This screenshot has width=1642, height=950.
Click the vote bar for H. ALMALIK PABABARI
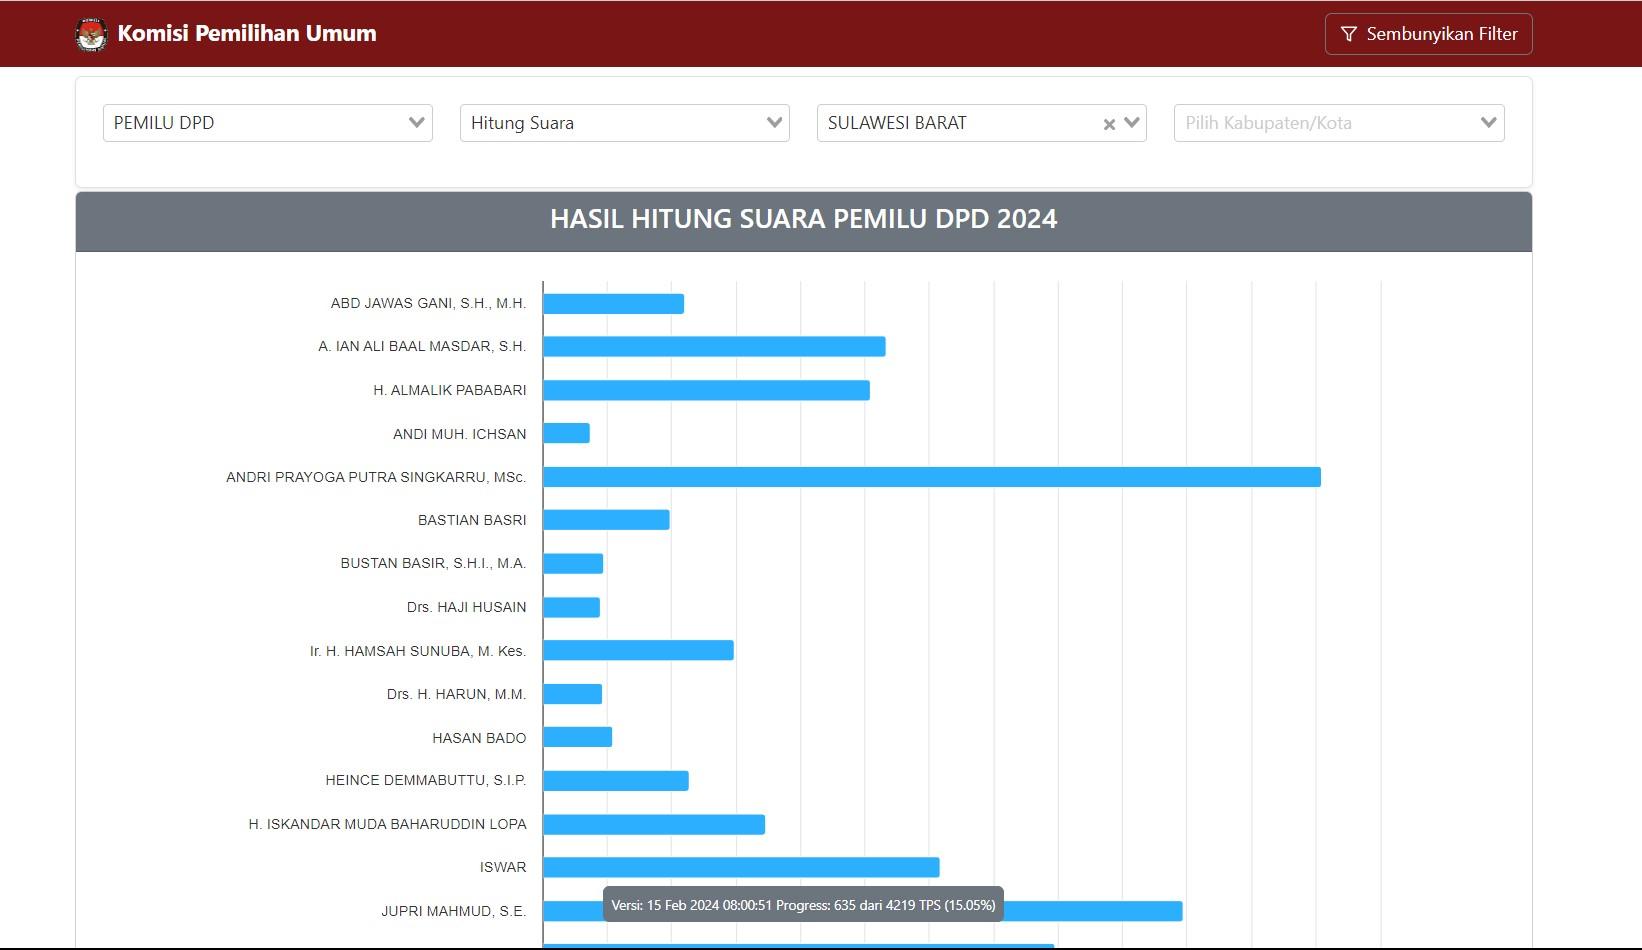(705, 390)
